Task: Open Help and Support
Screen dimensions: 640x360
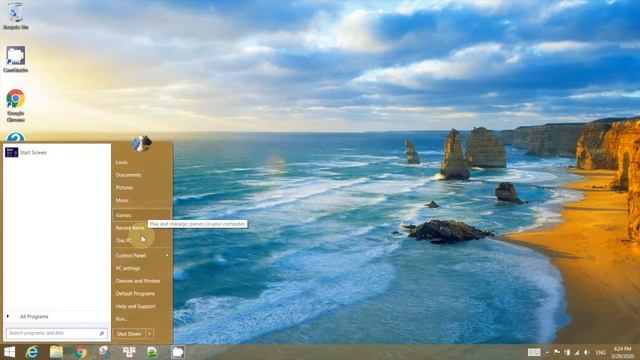Action: point(136,306)
